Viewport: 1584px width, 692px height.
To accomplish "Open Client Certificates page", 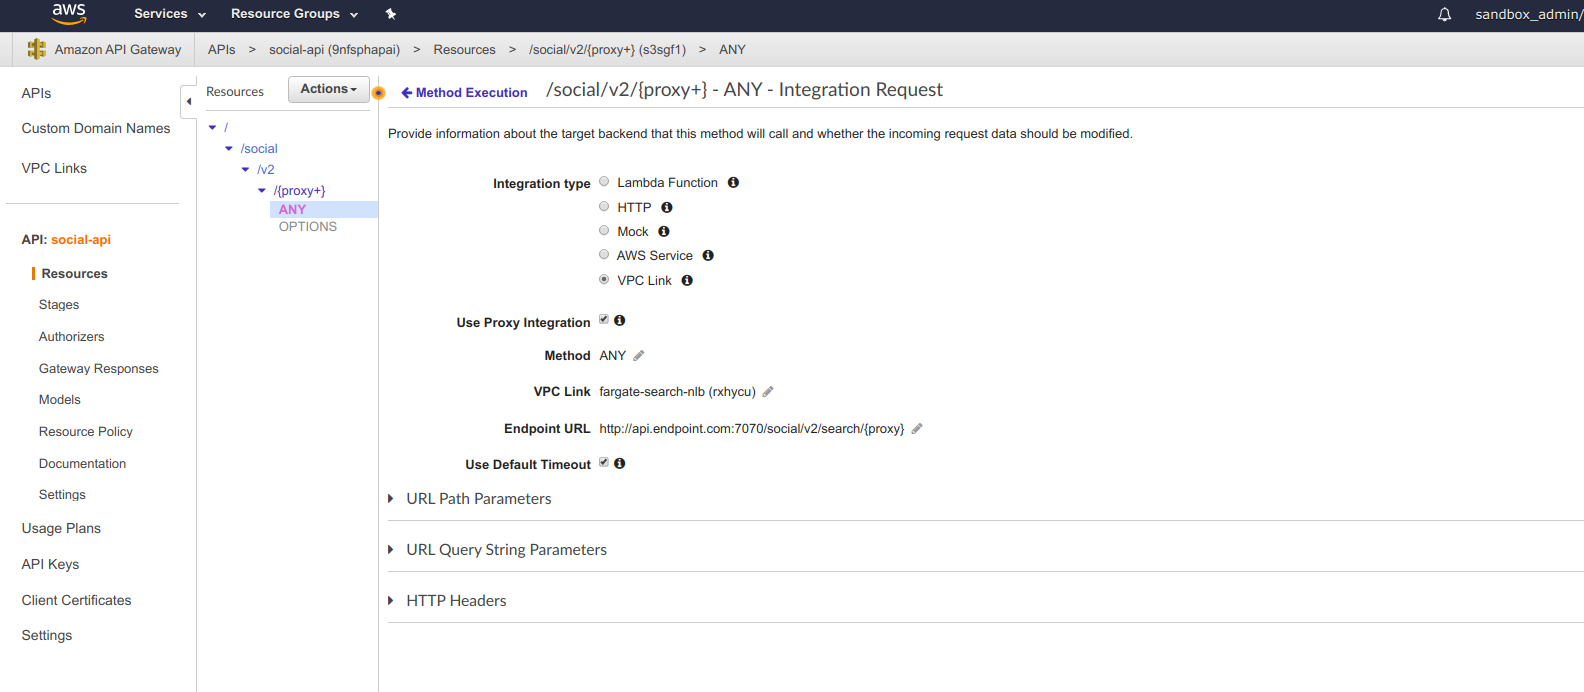I will 76,601.
